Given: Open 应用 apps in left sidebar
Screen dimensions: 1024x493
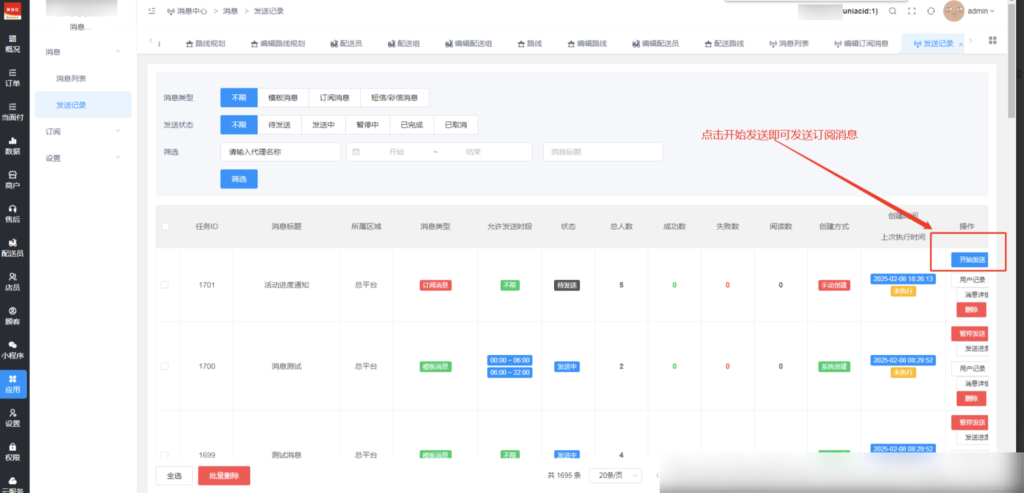Looking at the screenshot, I should pyautogui.click(x=13, y=384).
